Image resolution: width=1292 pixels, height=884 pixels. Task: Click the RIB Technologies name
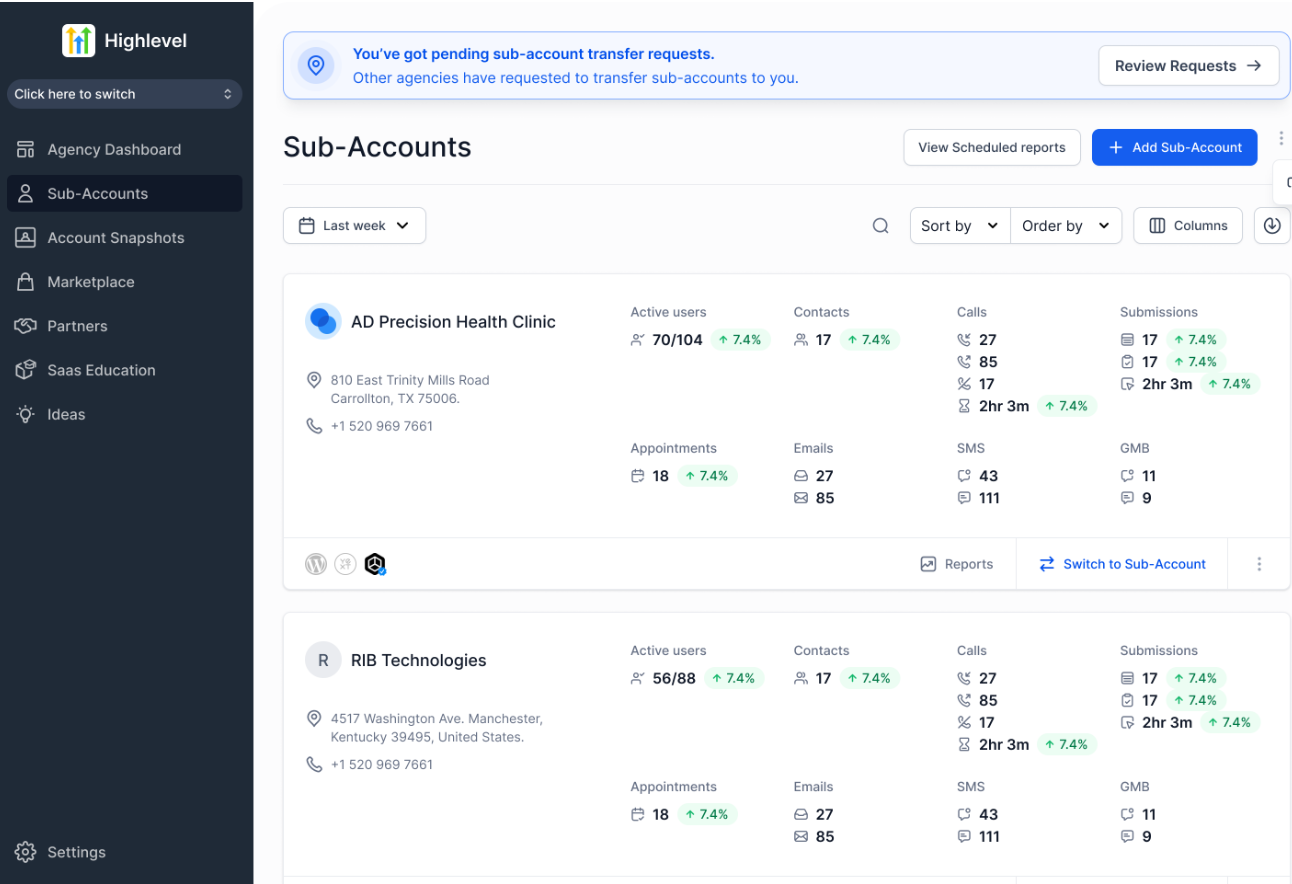coord(419,660)
